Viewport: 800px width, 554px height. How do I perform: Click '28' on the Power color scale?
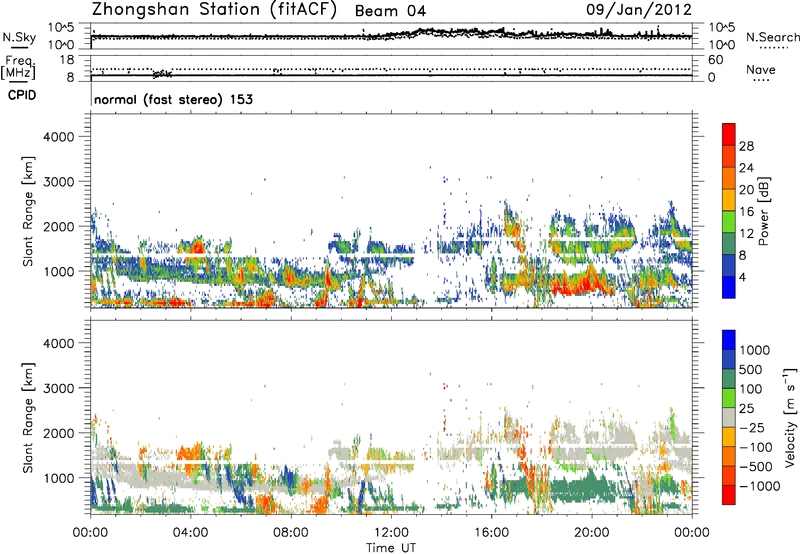746,146
